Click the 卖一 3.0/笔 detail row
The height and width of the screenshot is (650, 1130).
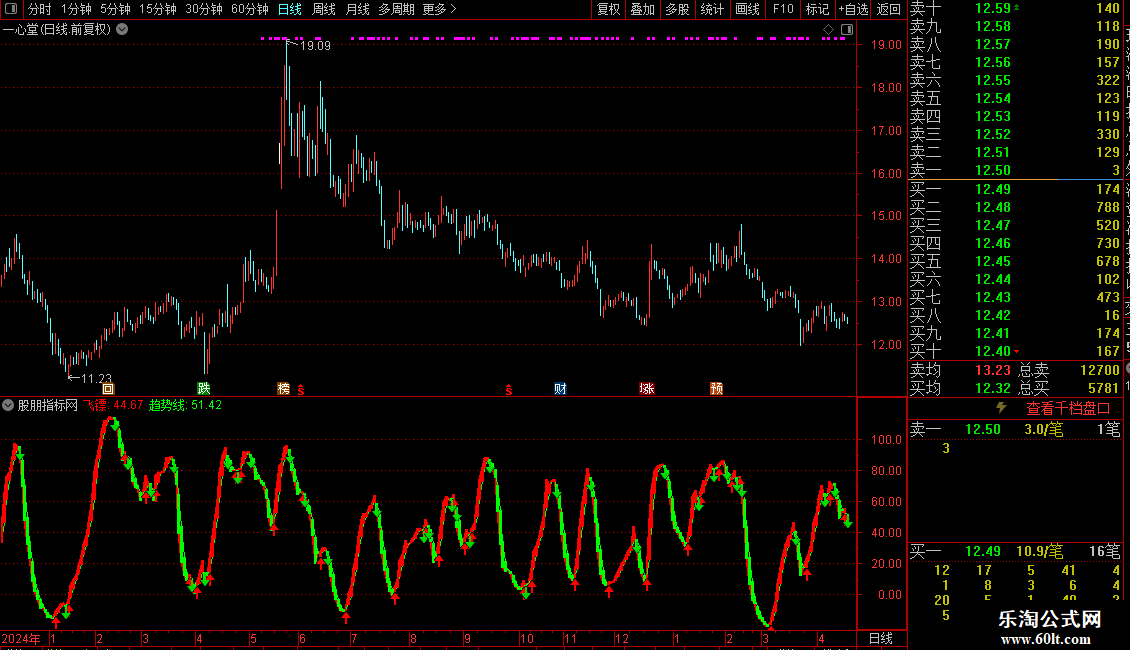tap(1015, 429)
